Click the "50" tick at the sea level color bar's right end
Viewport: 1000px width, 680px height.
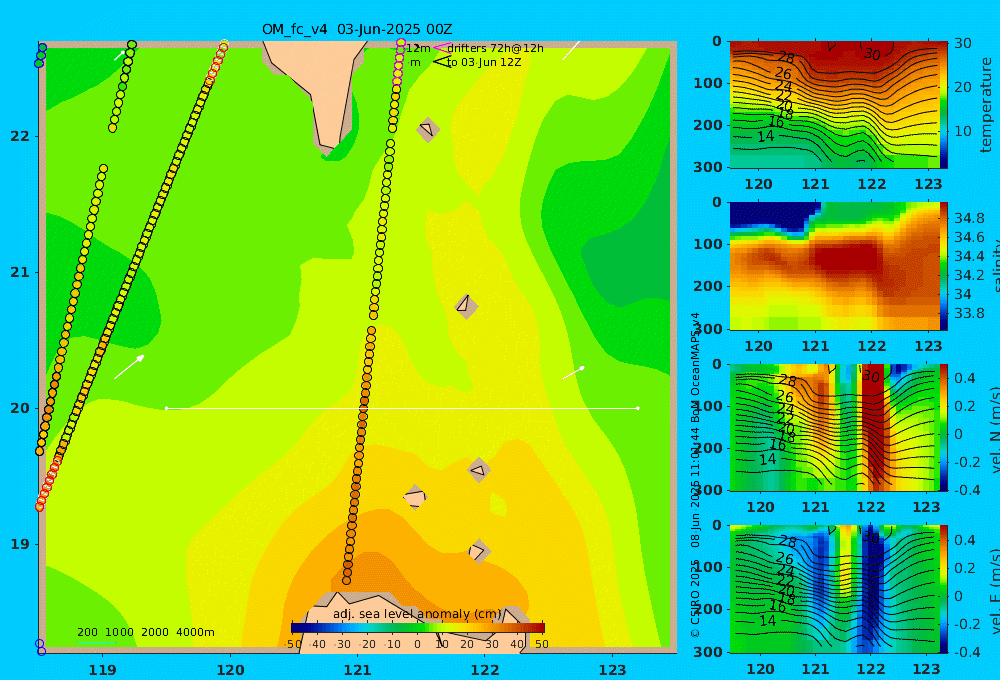[x=541, y=644]
